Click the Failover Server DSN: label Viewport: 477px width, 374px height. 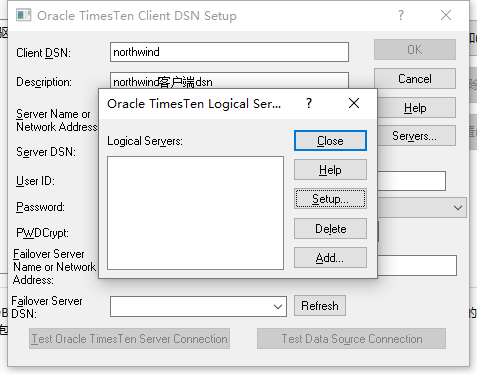pos(47,307)
